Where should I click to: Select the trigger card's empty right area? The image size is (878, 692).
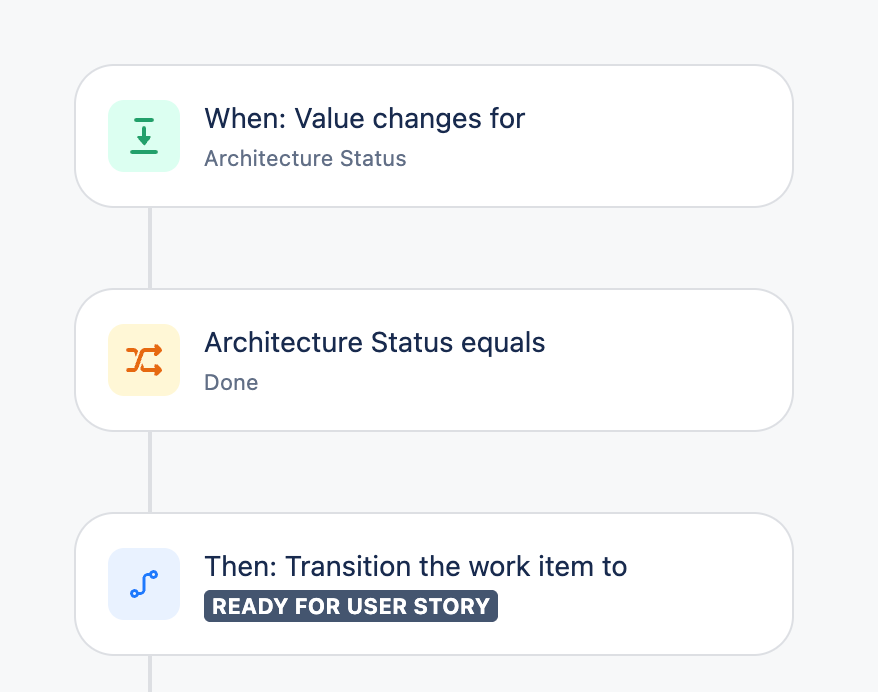(x=661, y=136)
